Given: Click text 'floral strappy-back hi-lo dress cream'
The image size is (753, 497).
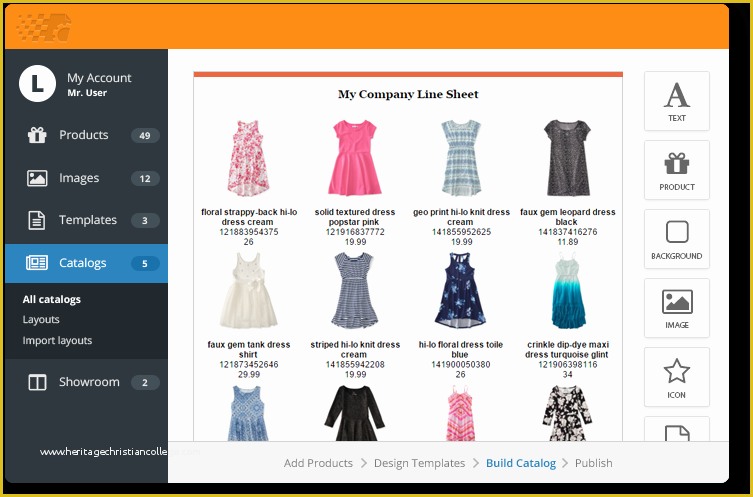Looking at the screenshot, I should (x=249, y=217).
